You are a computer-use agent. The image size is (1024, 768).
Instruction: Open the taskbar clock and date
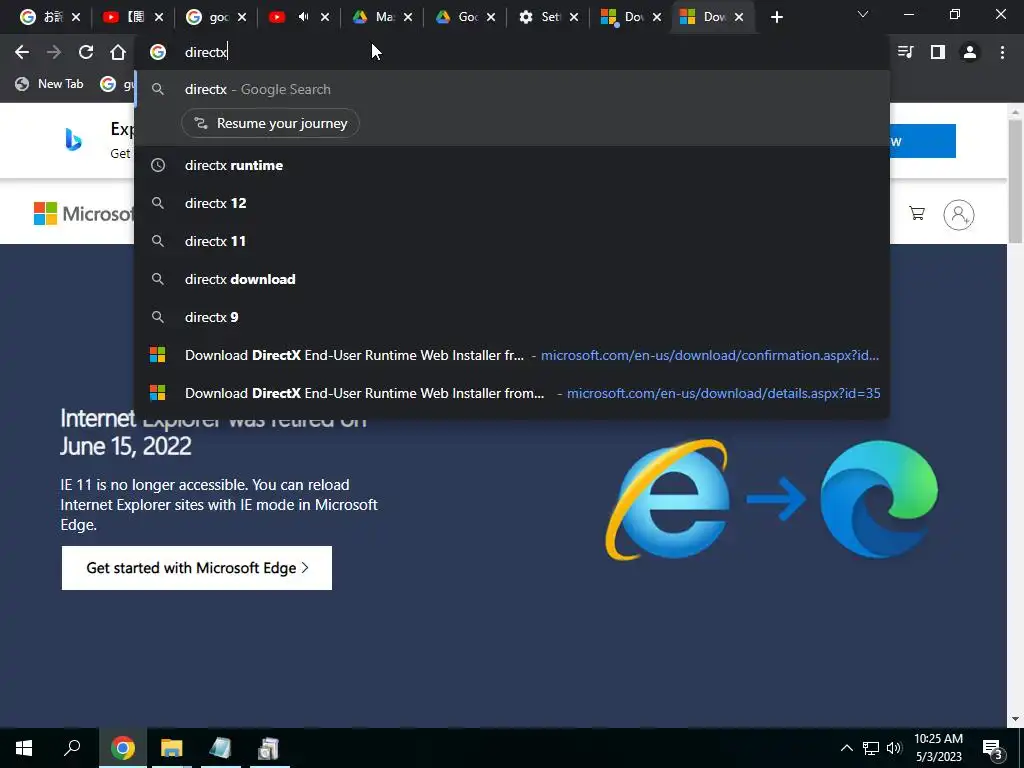pyautogui.click(x=938, y=748)
